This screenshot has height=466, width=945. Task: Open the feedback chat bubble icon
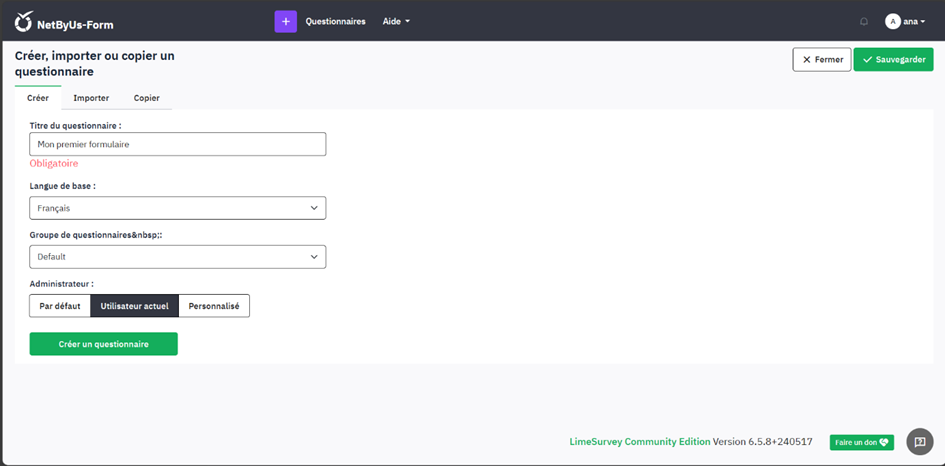920,442
